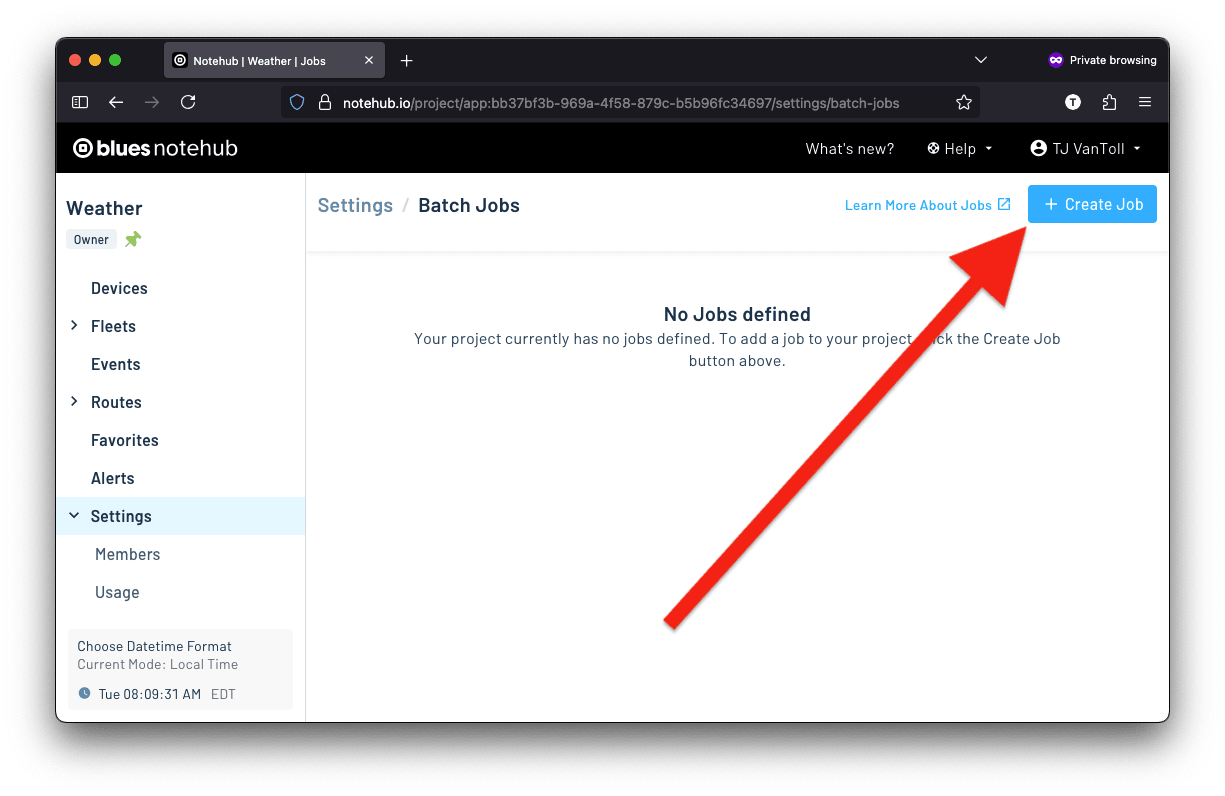Click the Owner badge
This screenshot has height=796, width=1225.
coord(91,239)
